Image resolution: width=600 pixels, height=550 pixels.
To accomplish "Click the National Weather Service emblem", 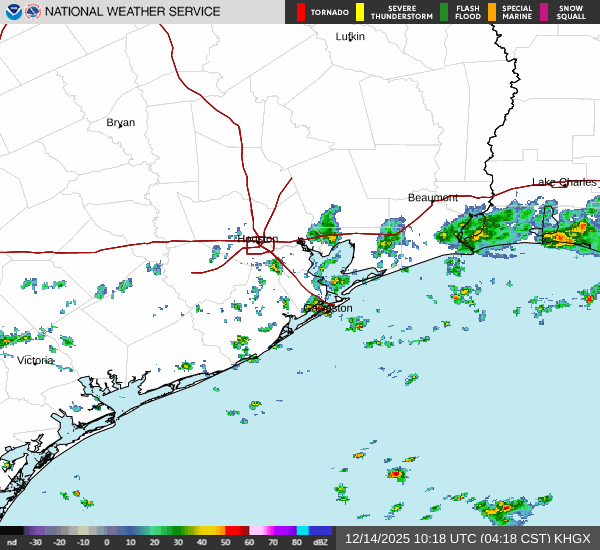I will coord(34,12).
